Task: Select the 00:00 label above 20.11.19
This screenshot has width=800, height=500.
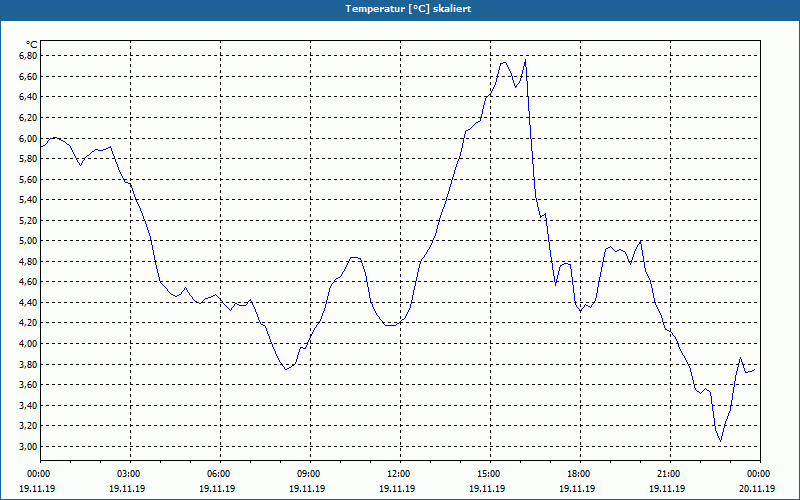Action: click(x=760, y=474)
